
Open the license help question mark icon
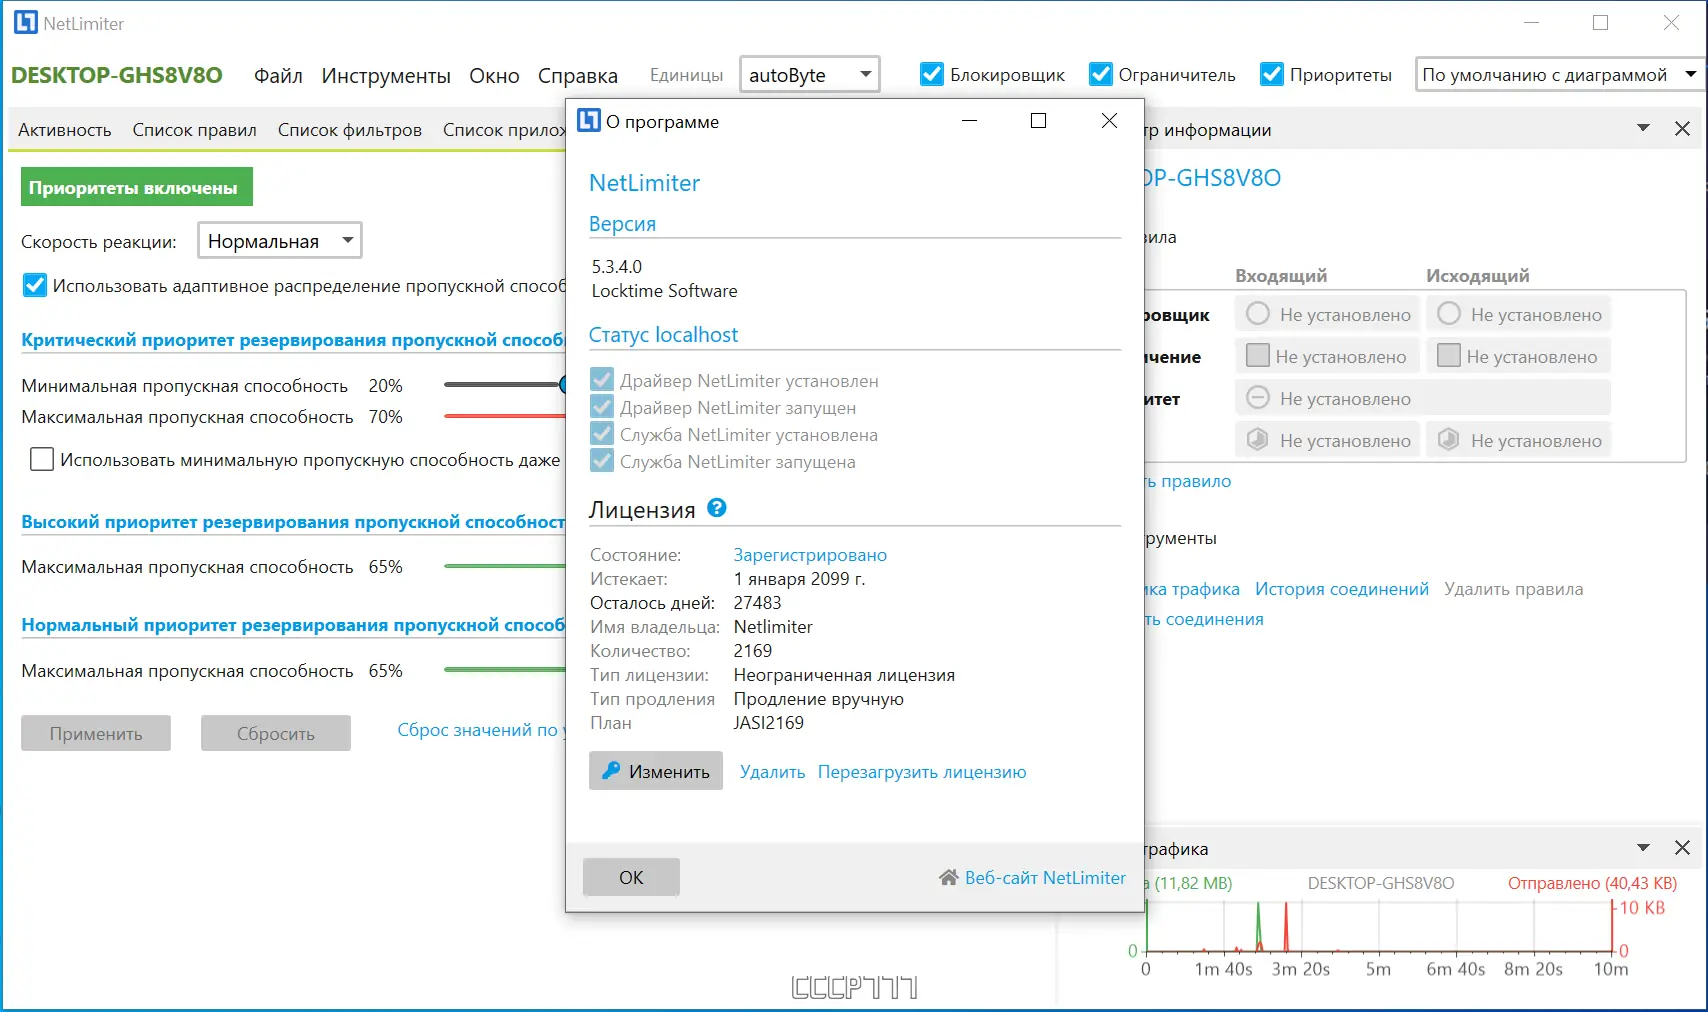point(716,508)
